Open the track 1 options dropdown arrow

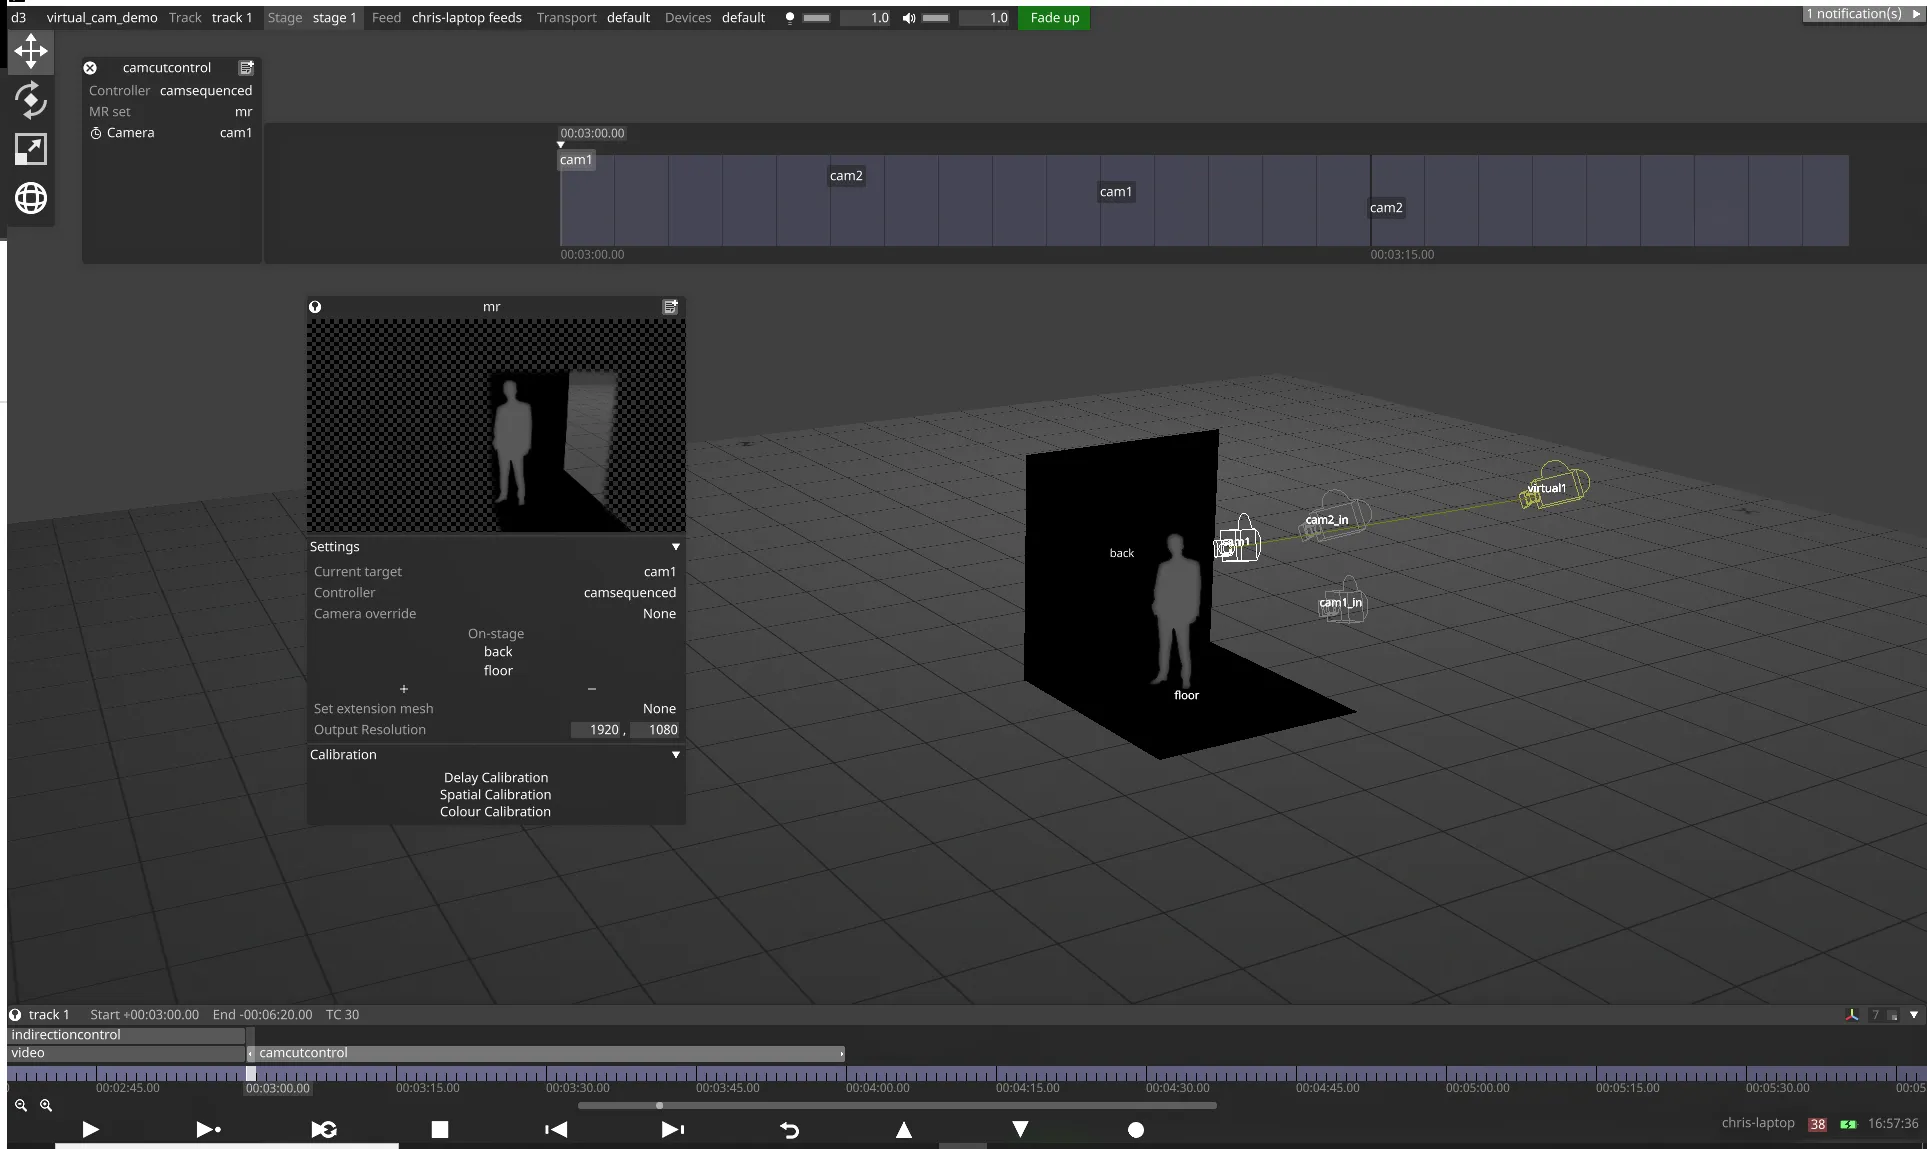(x=1913, y=1014)
